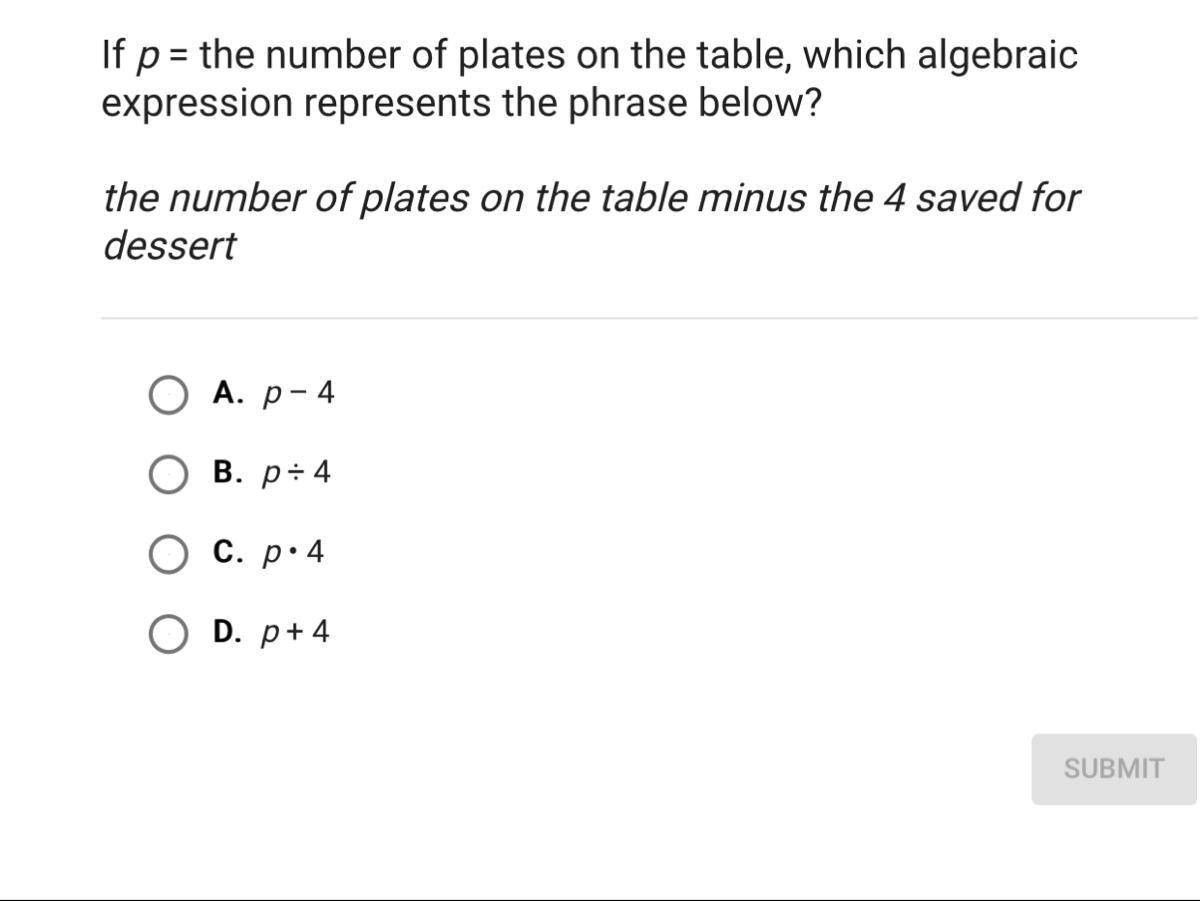
Task: Pick the answer expression p + 4
Action: point(295,634)
